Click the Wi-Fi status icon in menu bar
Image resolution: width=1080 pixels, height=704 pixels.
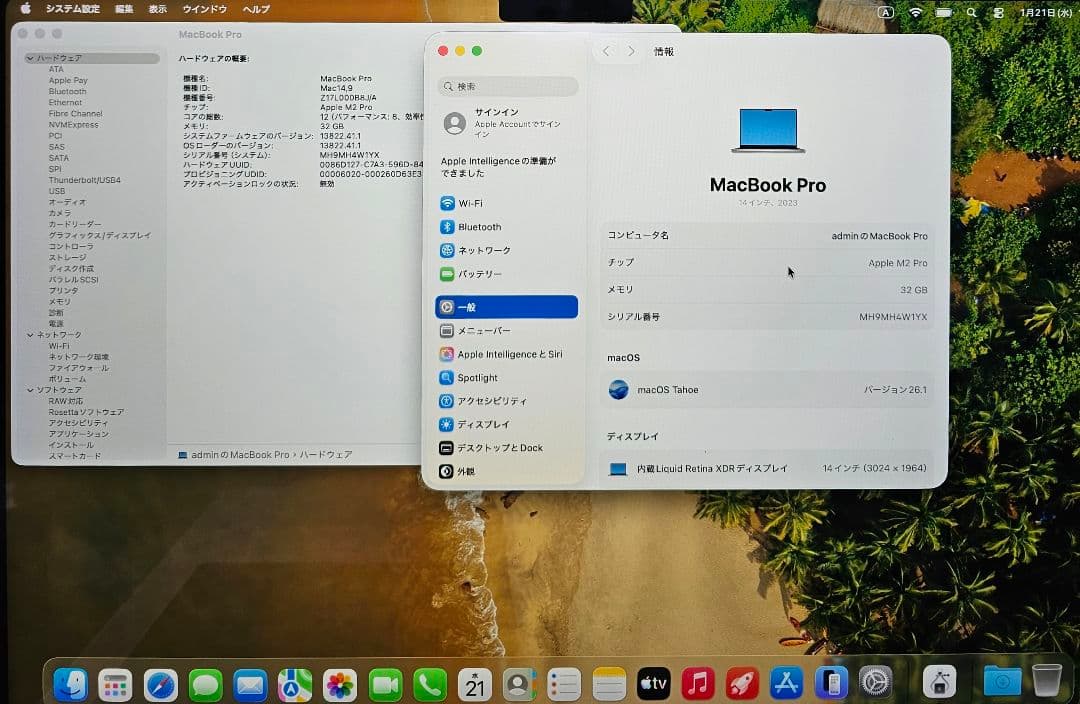point(916,12)
